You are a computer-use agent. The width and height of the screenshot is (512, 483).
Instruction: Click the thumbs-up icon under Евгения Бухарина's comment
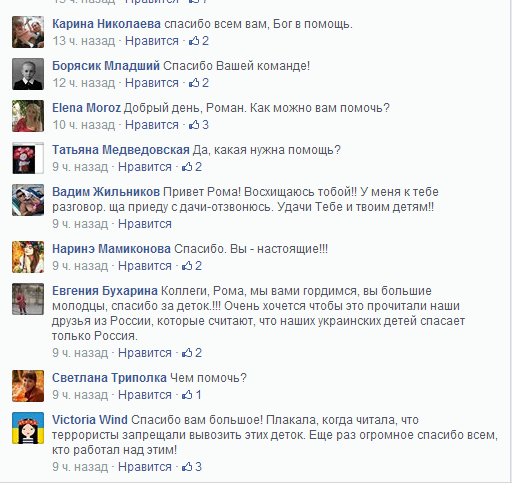187,353
